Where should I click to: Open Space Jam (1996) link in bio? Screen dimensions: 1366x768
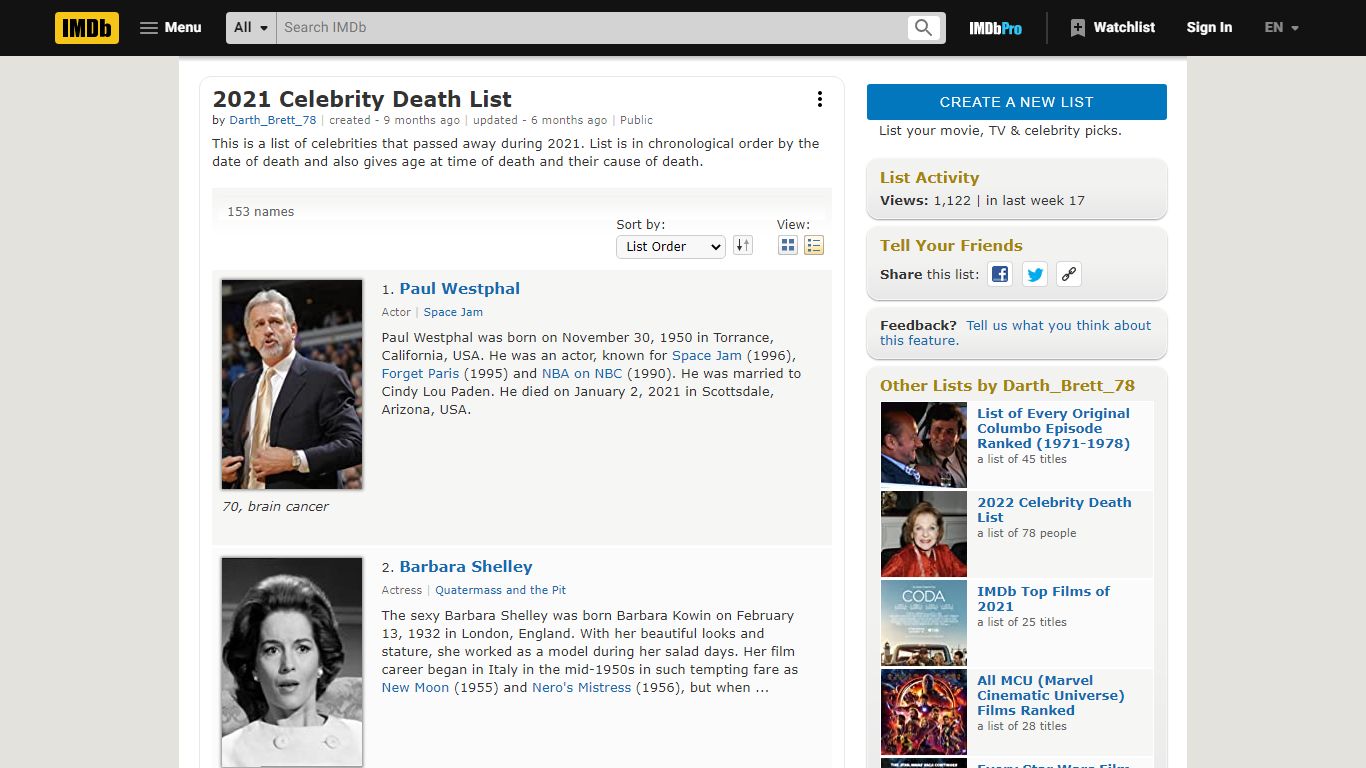tap(707, 355)
